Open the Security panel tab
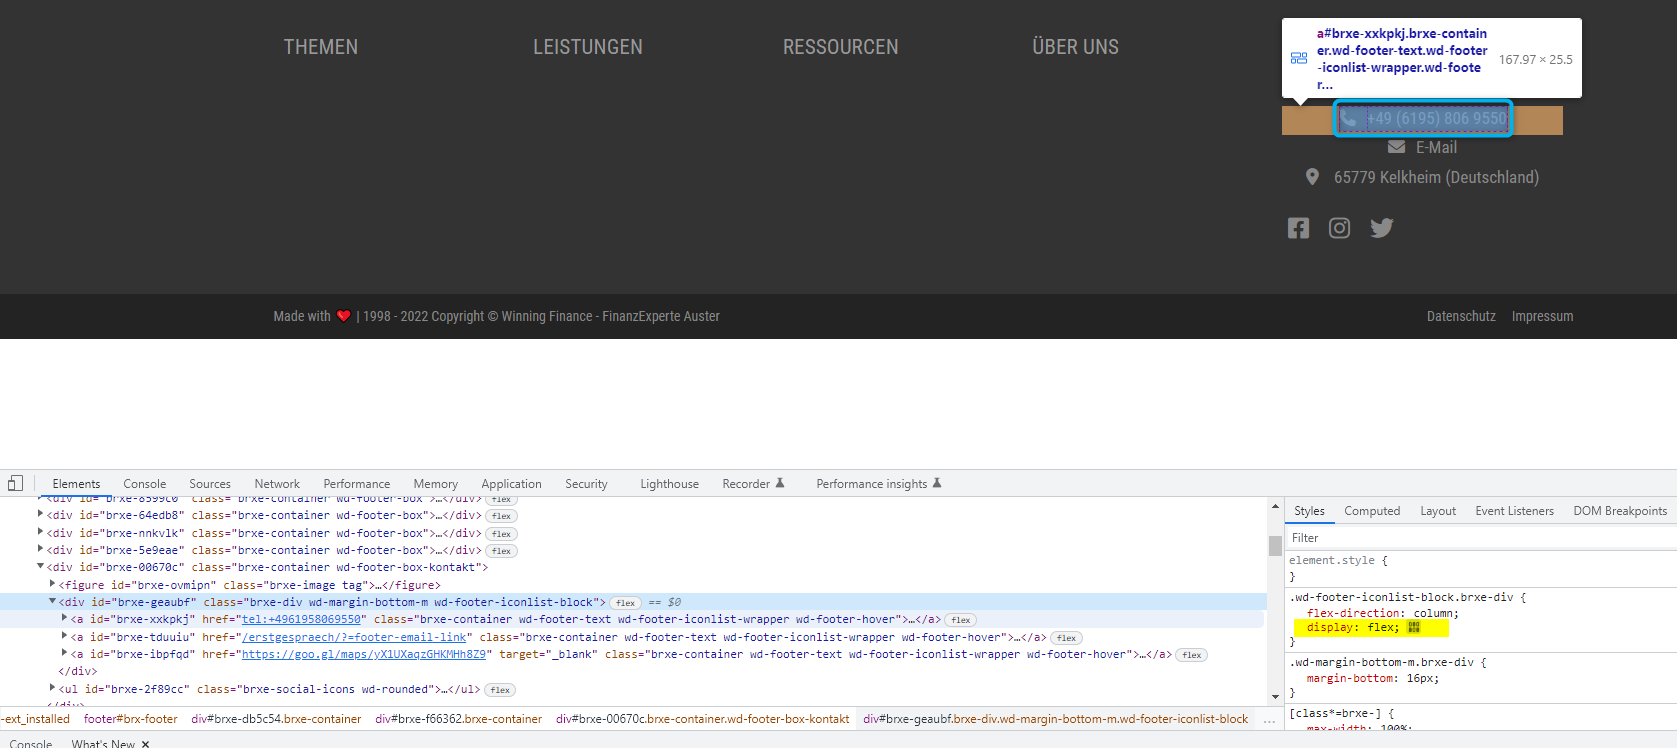Viewport: 1677px width, 748px height. pyautogui.click(x=586, y=484)
